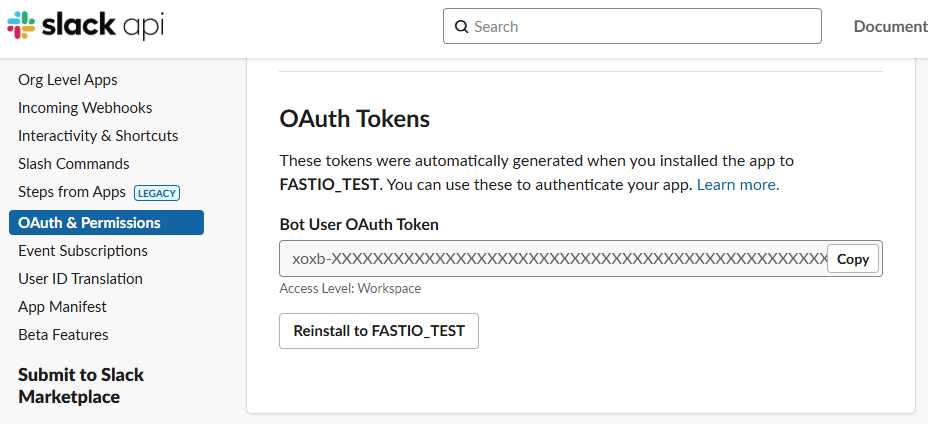Click the Access Level: Workspace text
The width and height of the screenshot is (928, 424).
pos(350,289)
